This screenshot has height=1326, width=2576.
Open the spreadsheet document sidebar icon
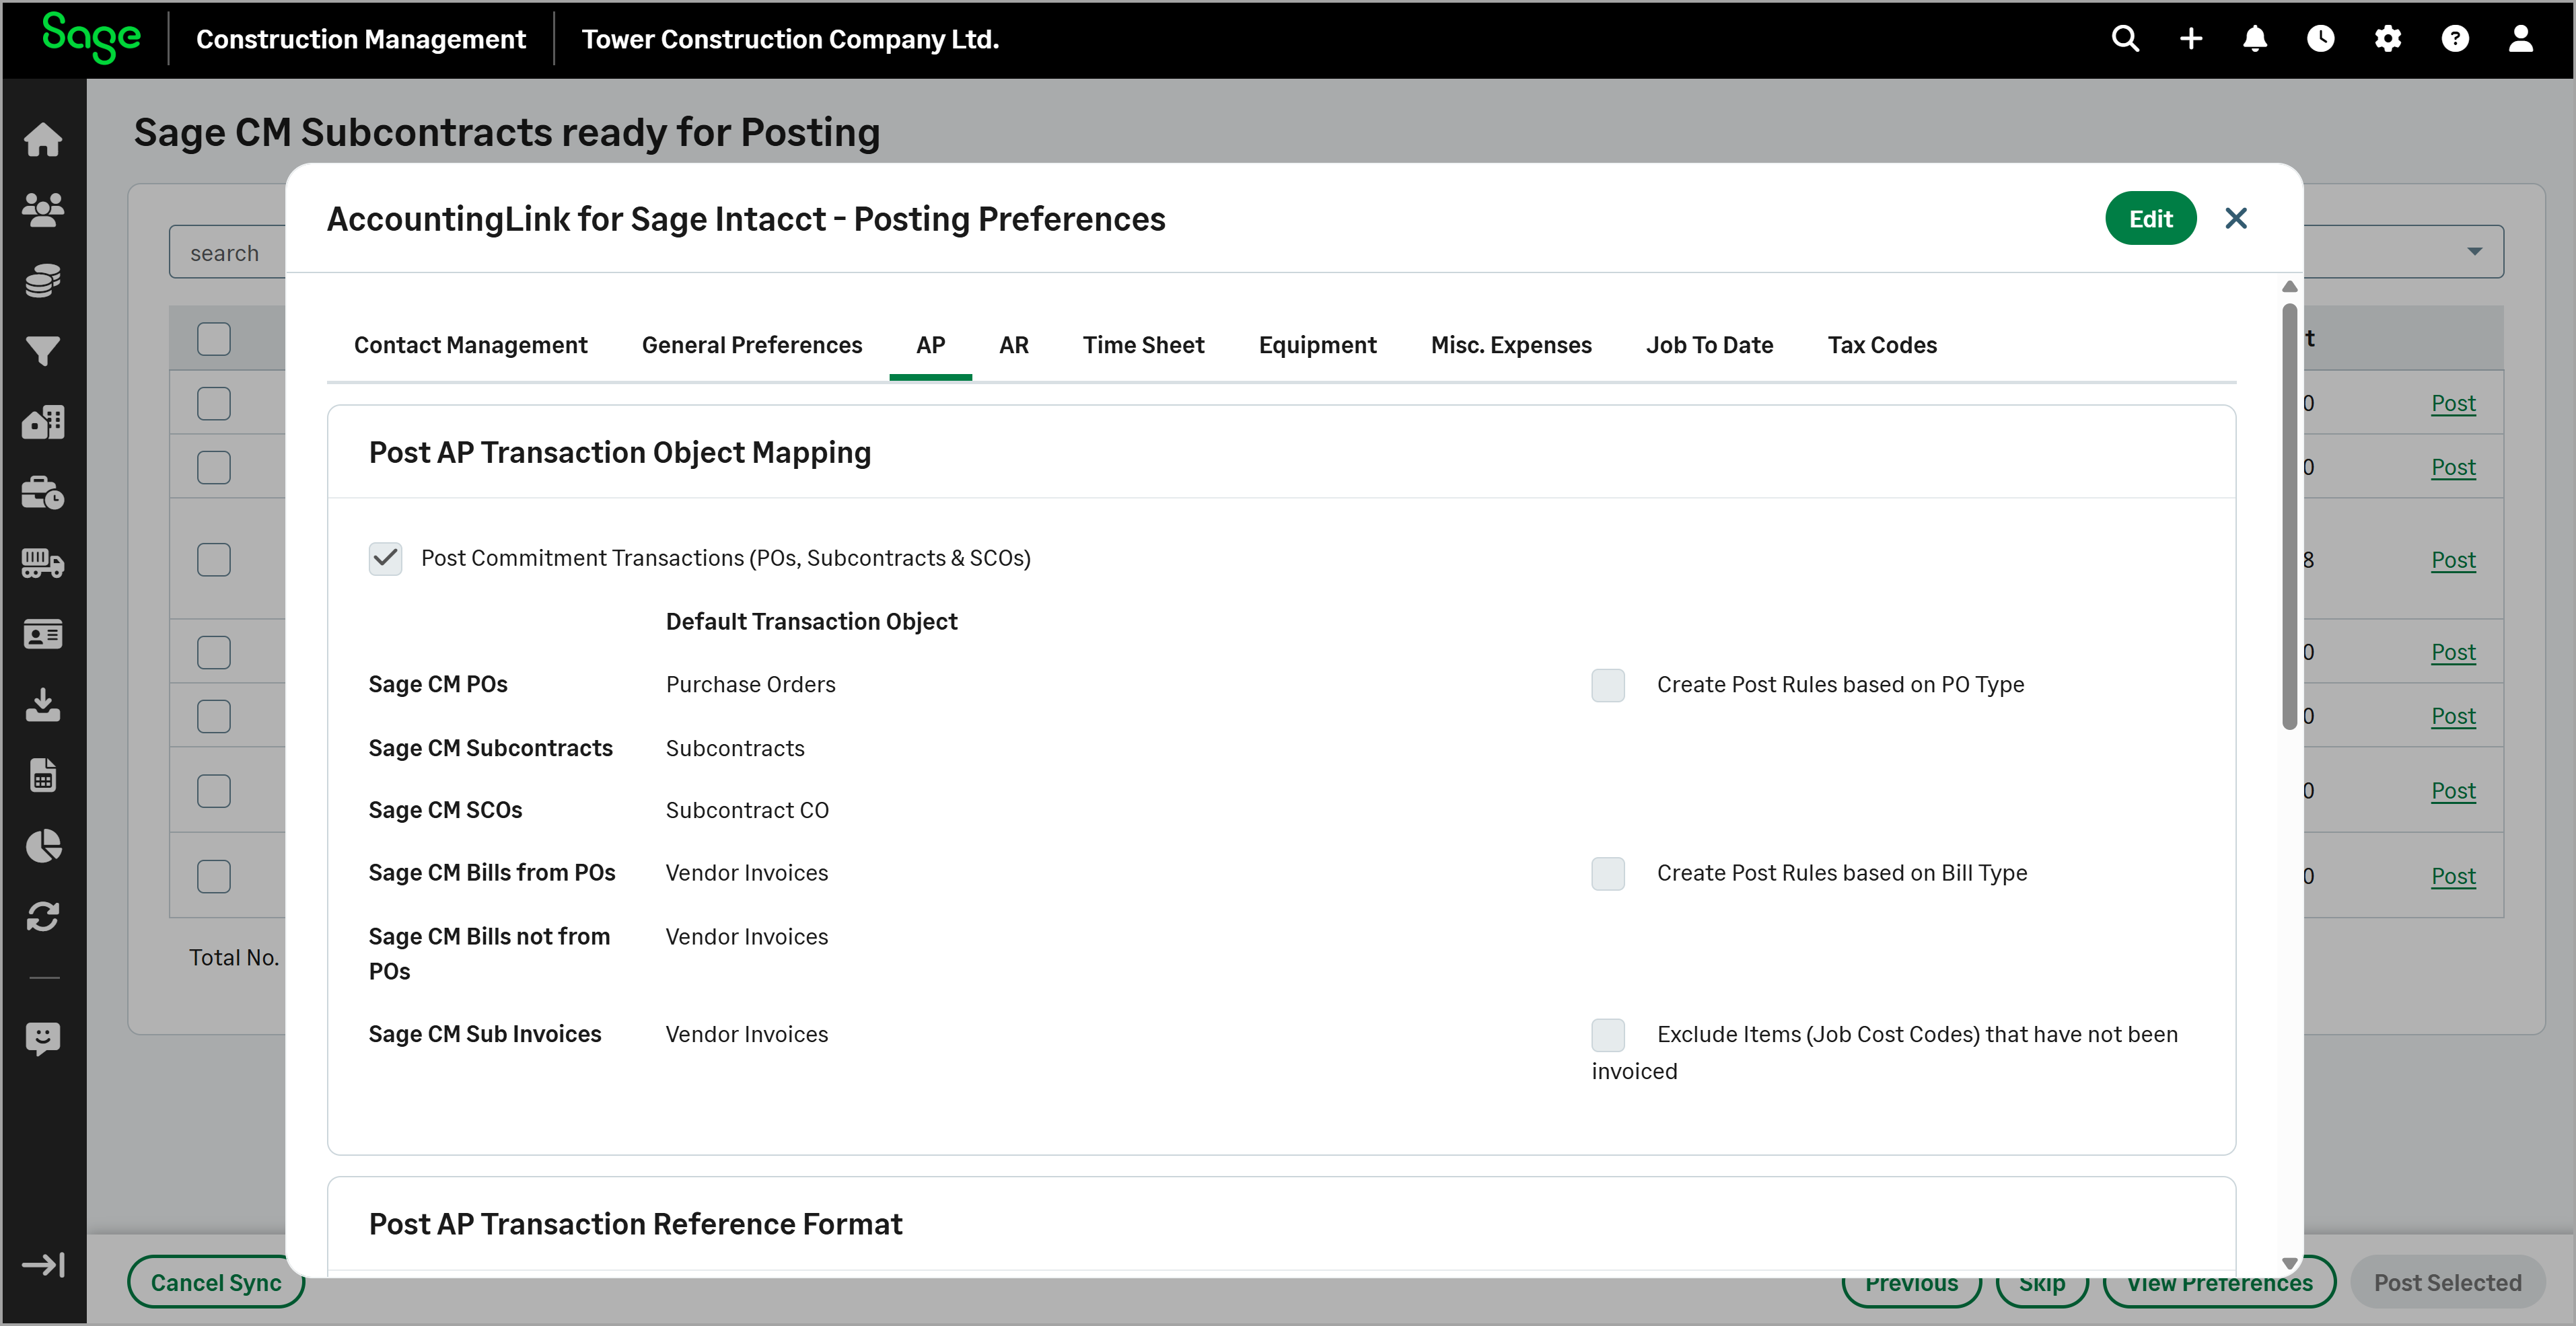click(43, 775)
